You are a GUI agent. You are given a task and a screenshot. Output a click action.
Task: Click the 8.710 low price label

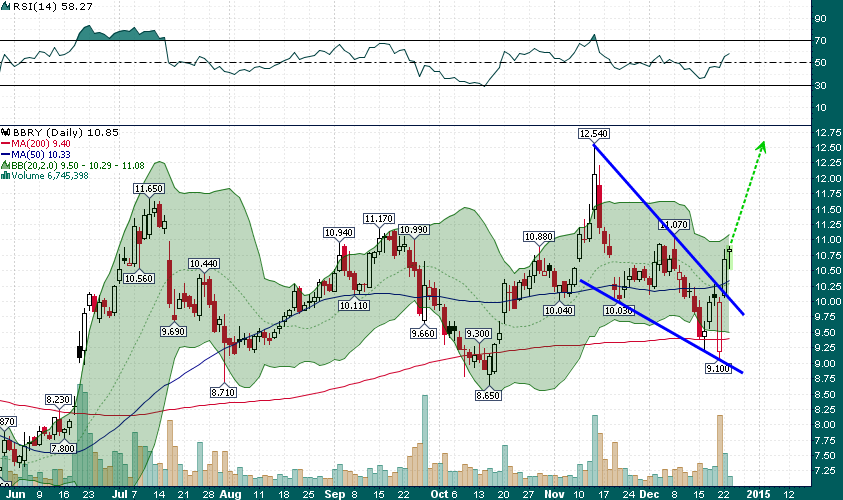pos(223,392)
